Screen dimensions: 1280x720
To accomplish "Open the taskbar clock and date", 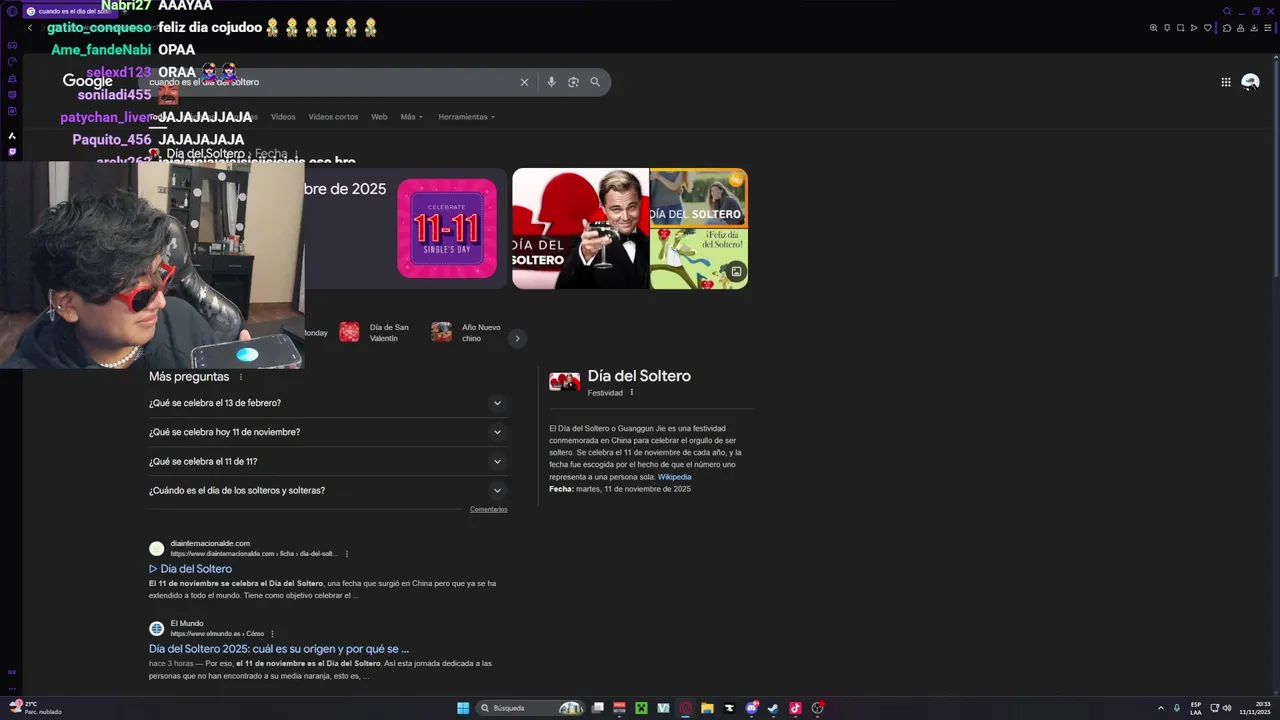I will point(1255,708).
